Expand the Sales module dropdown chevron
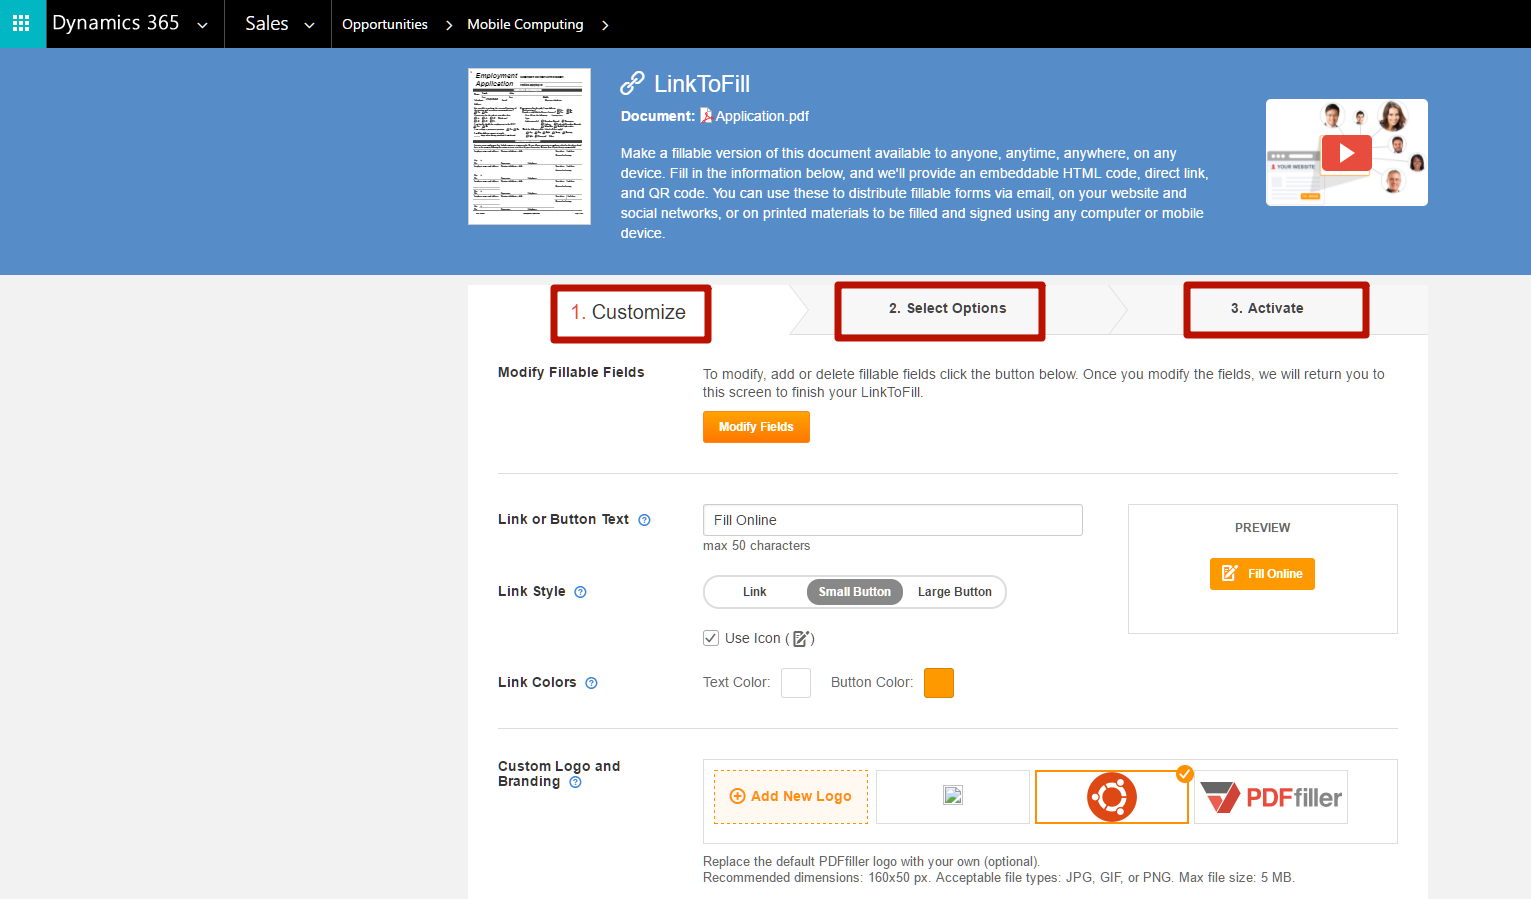 point(309,25)
